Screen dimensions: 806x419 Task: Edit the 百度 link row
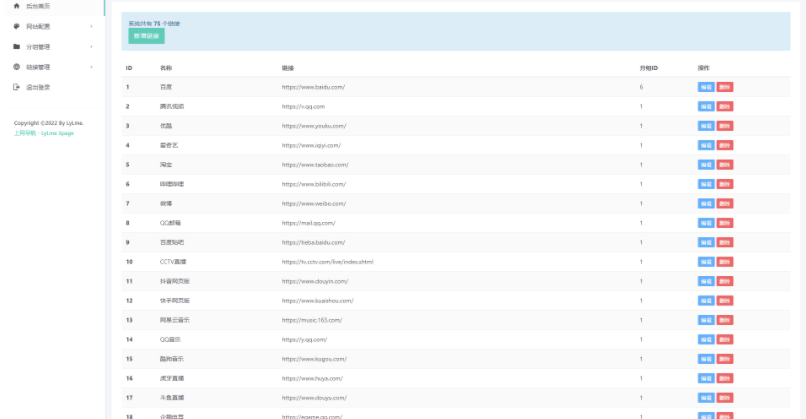706,87
